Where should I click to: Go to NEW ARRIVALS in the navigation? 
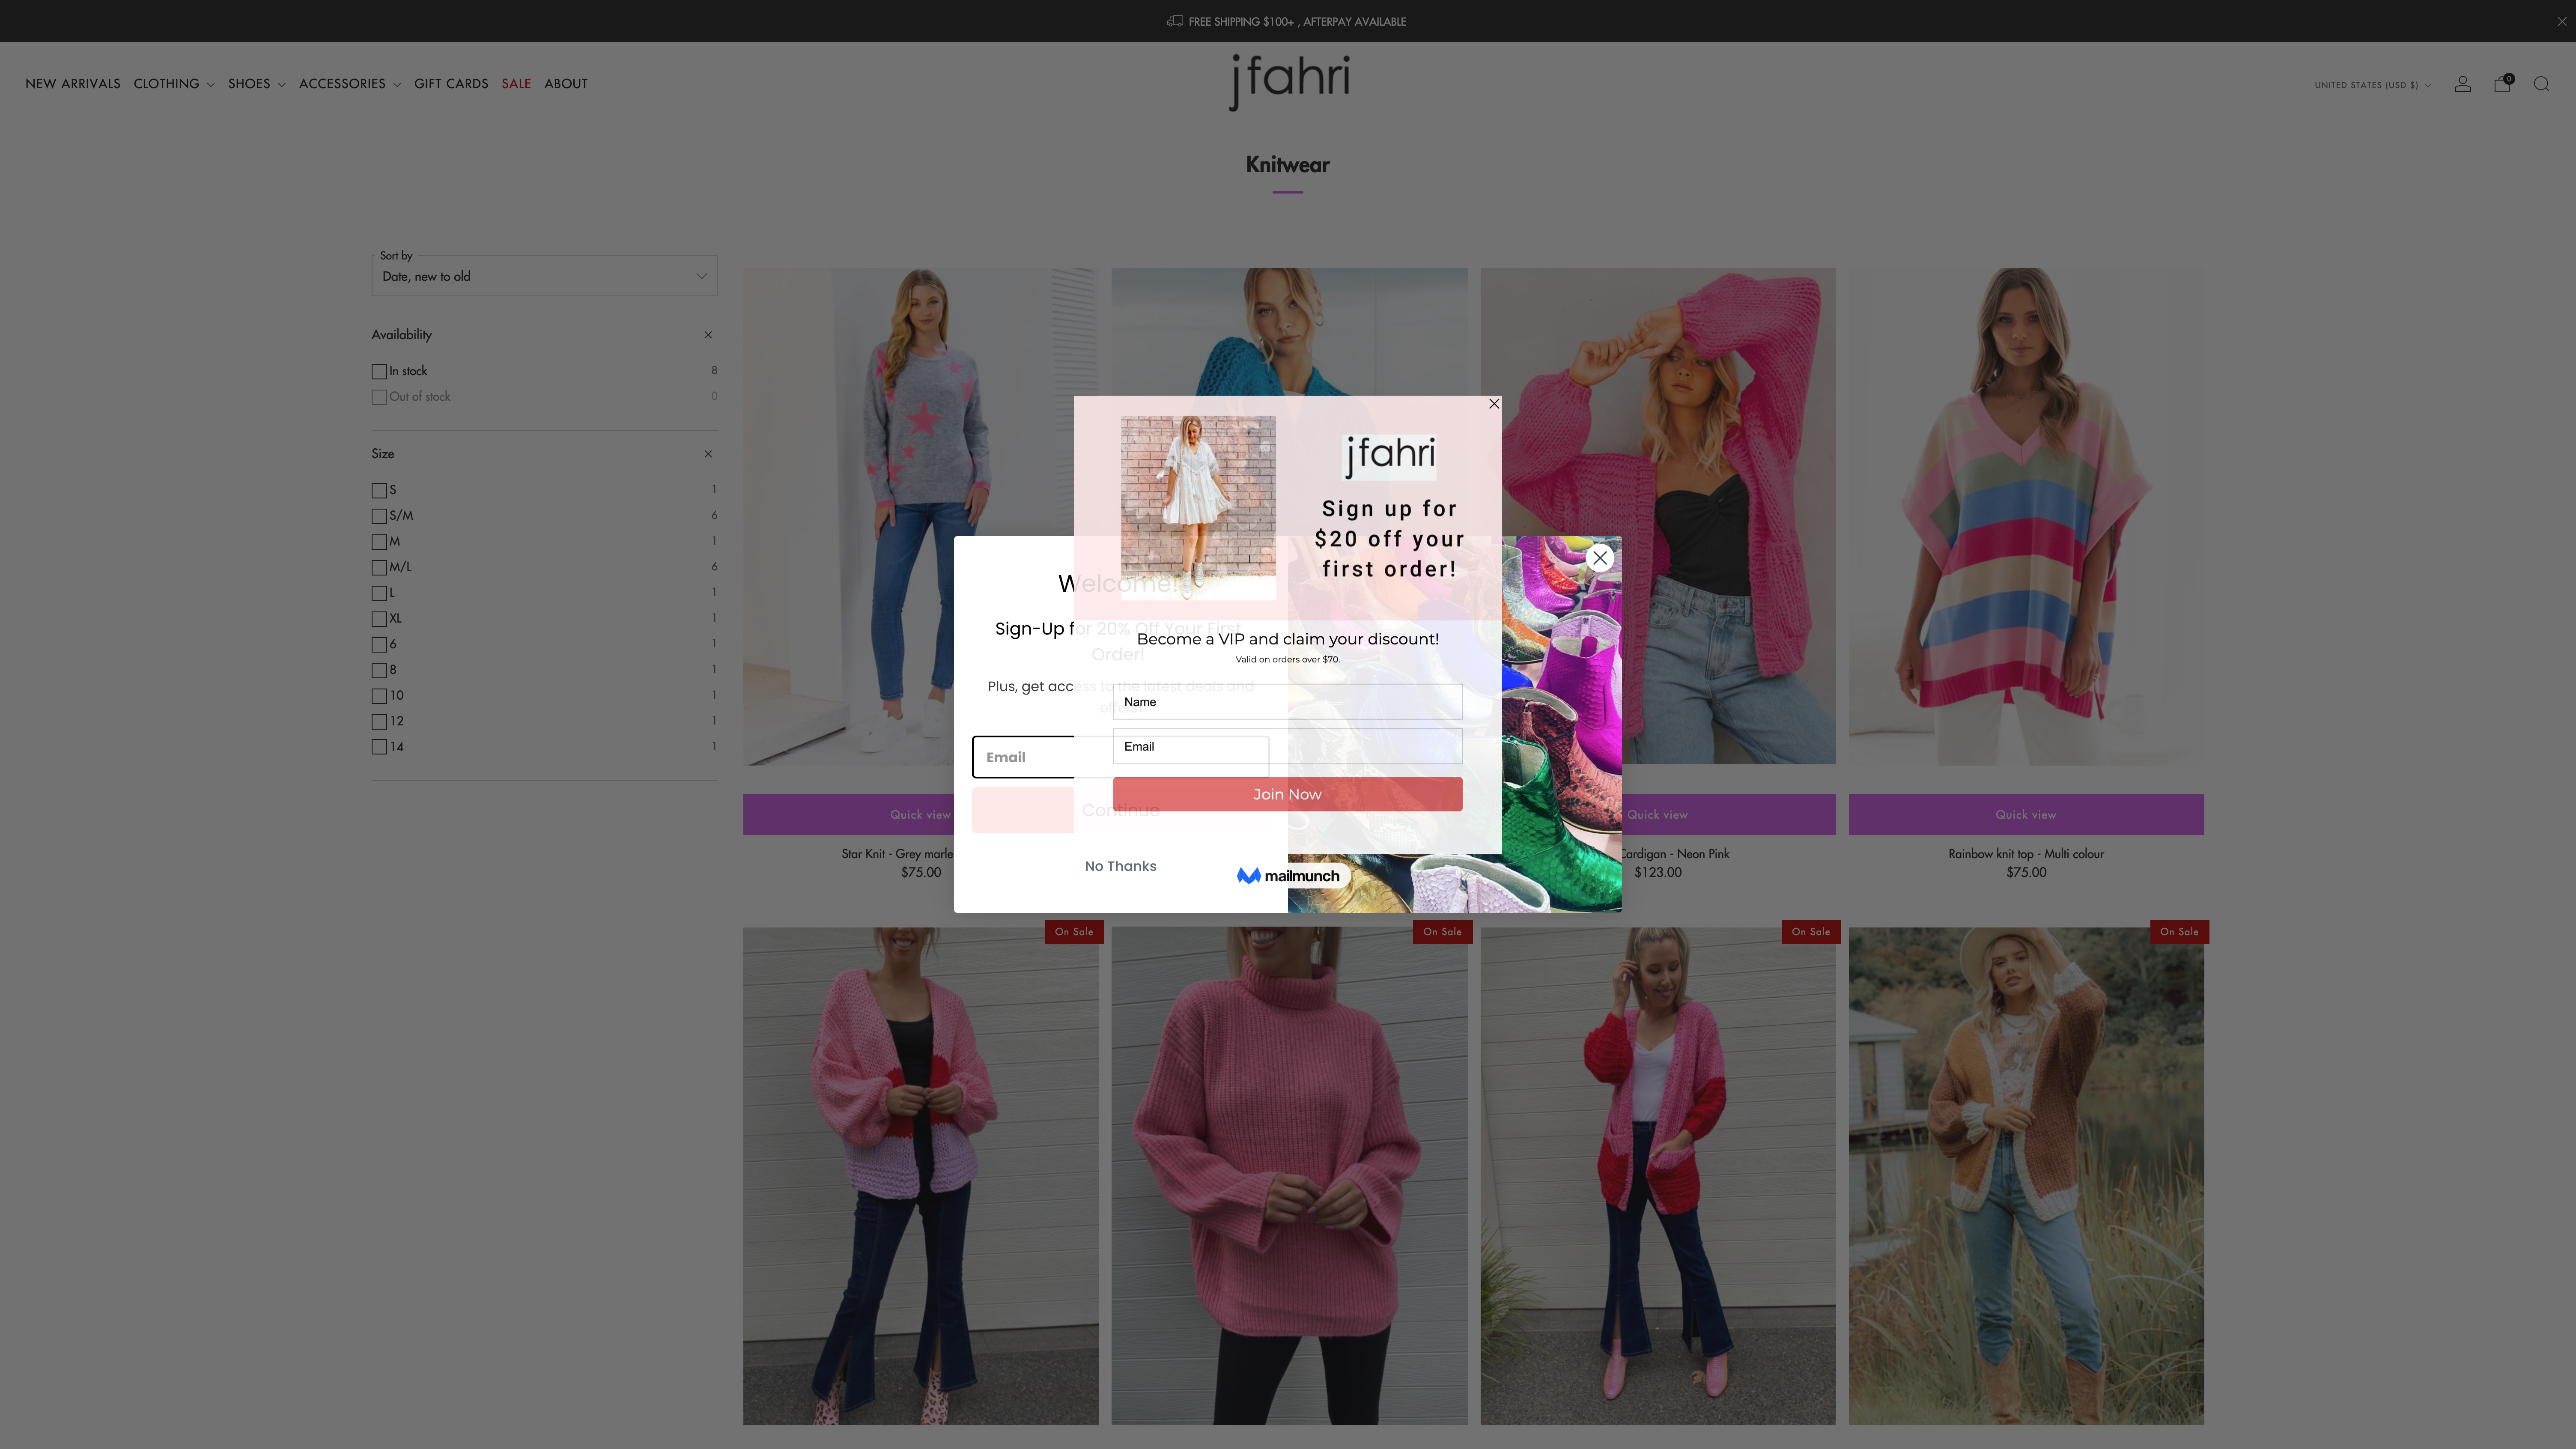[73, 84]
